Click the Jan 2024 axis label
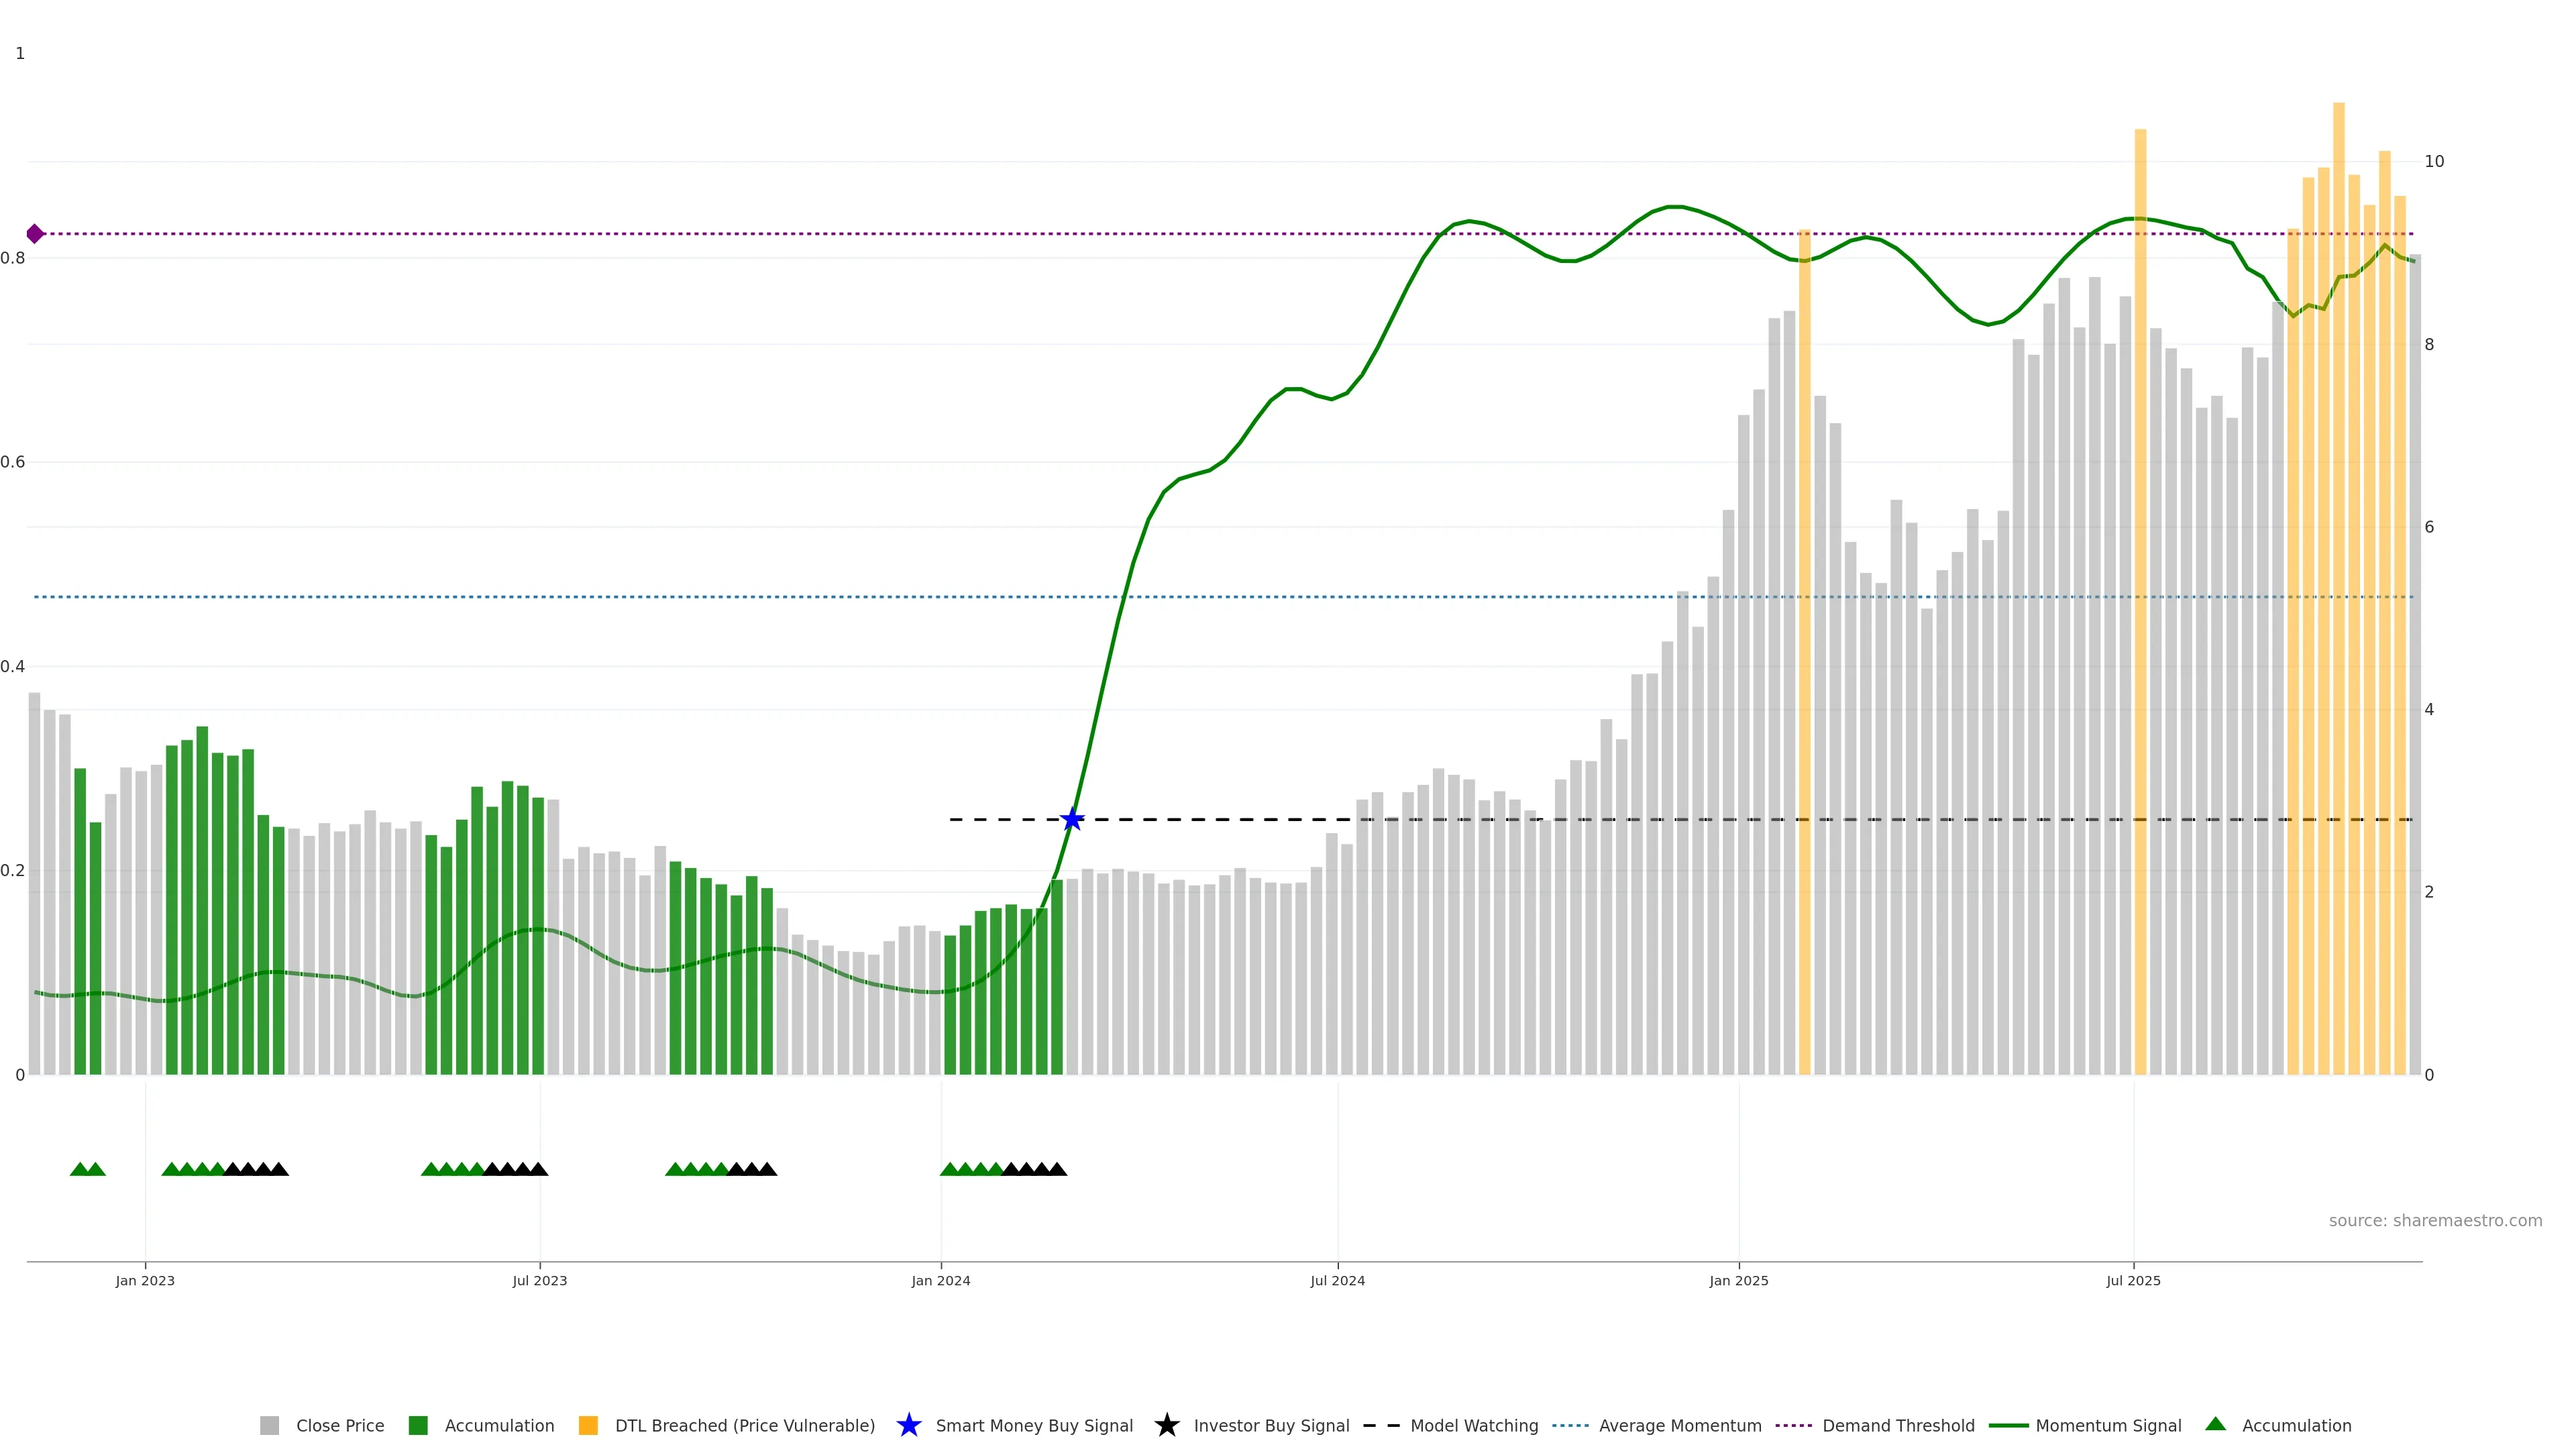The height and width of the screenshot is (1449, 2576). 940,1281
